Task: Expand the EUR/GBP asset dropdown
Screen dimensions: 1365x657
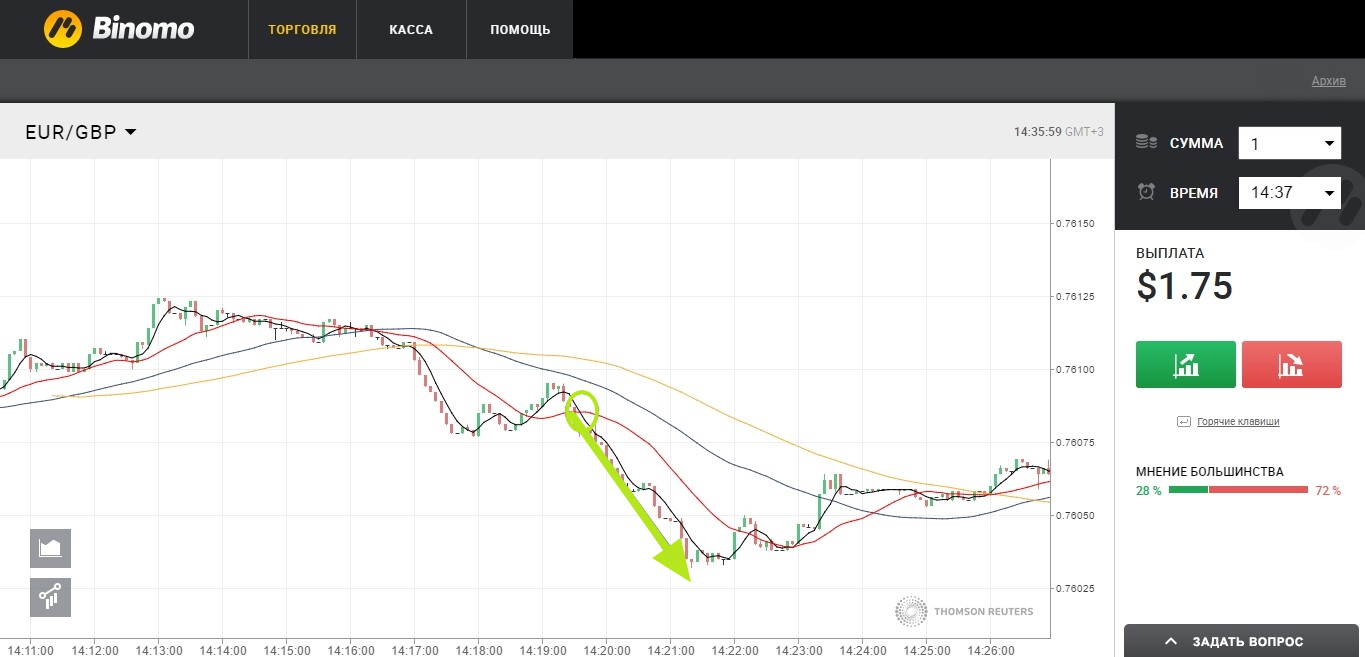Action: pos(81,132)
